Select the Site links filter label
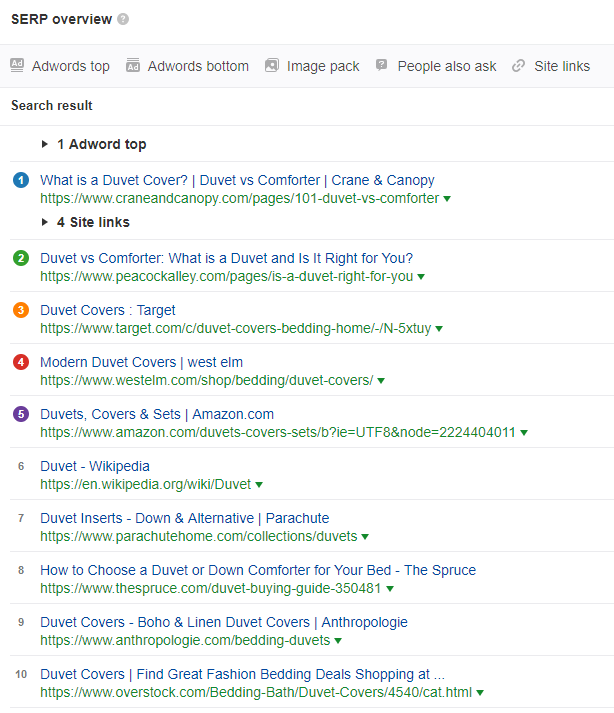This screenshot has height=713, width=614. pos(562,66)
